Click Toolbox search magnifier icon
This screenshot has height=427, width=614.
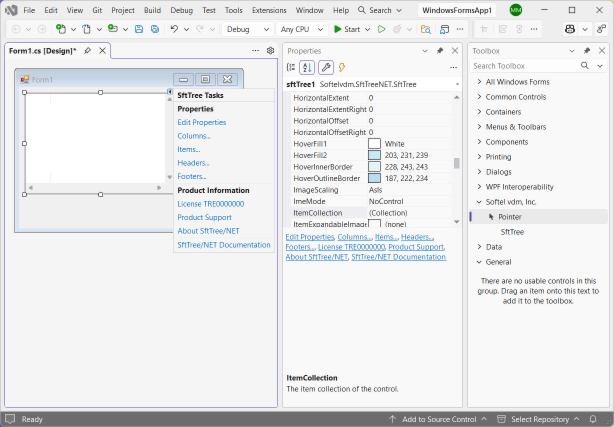point(585,66)
